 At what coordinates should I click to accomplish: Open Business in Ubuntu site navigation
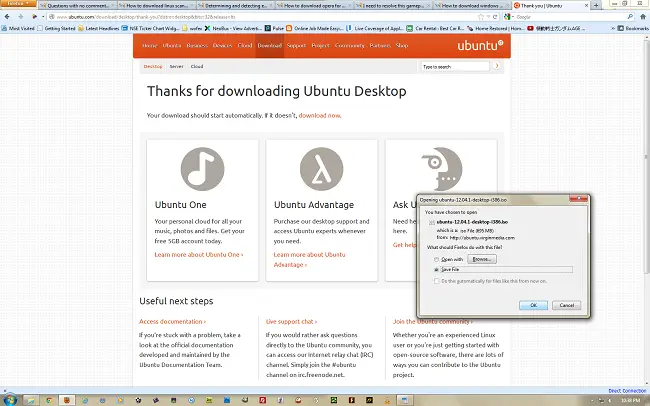point(197,46)
